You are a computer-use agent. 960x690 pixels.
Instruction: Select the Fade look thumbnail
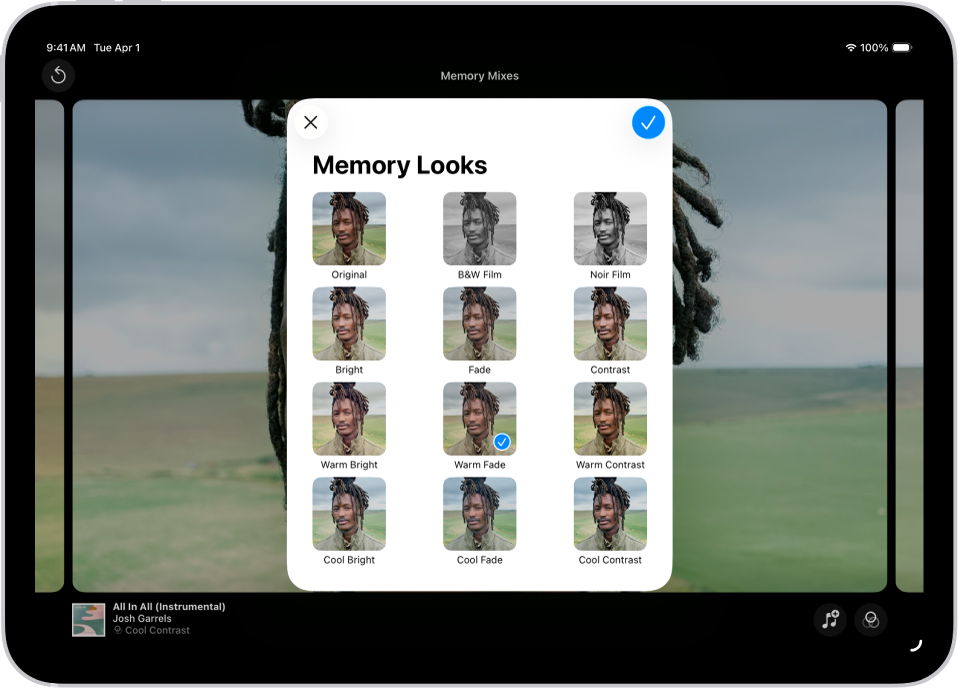pyautogui.click(x=479, y=323)
